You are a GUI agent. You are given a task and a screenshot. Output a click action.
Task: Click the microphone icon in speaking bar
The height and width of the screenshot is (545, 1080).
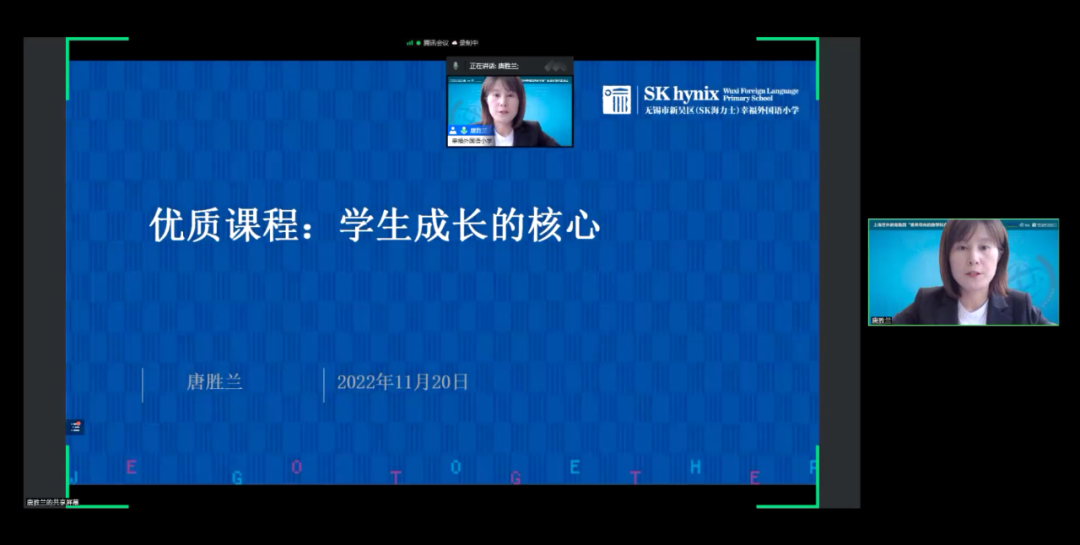pos(455,65)
